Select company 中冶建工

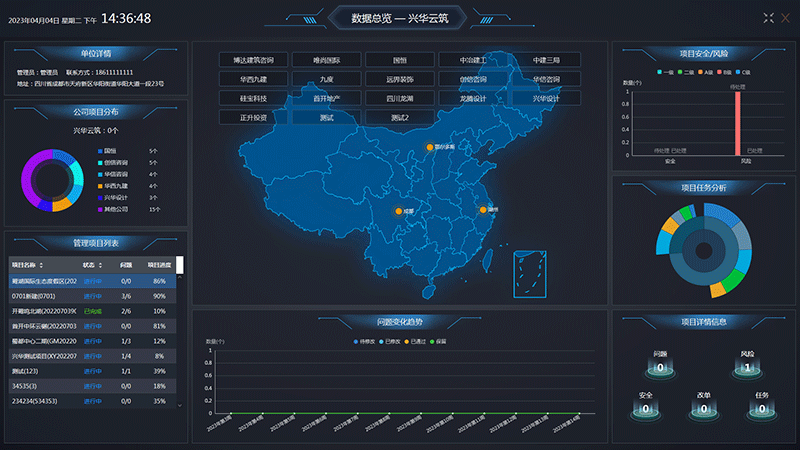pos(473,60)
